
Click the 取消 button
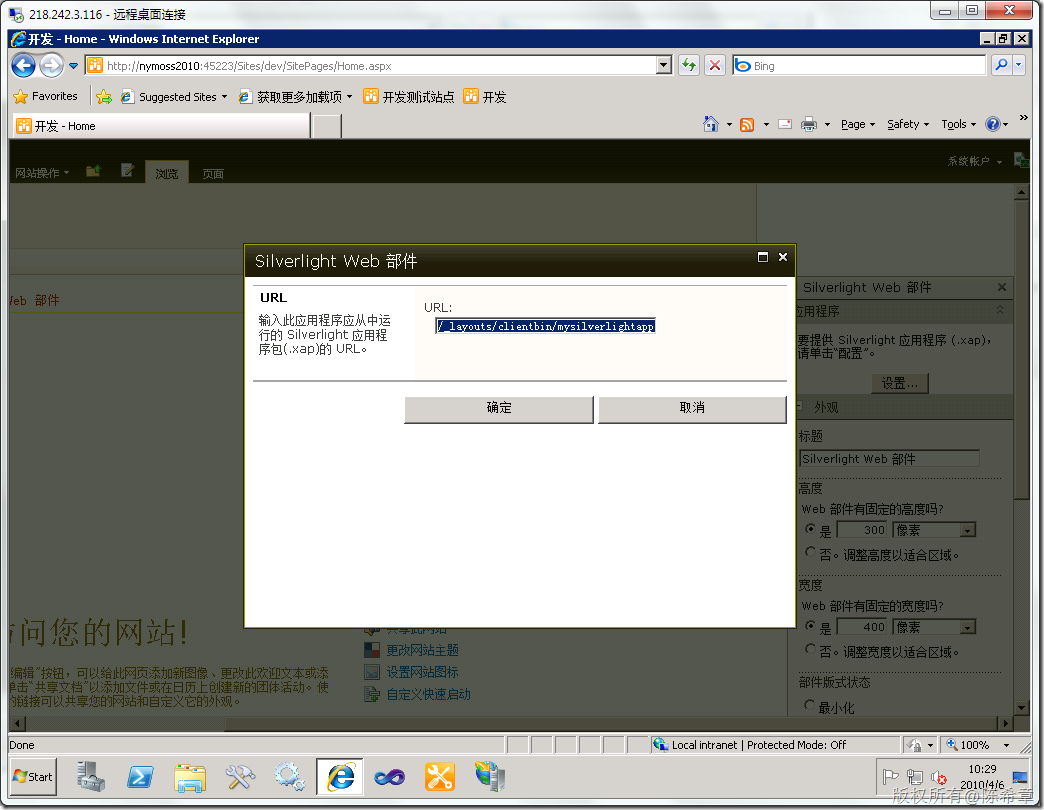(x=692, y=409)
